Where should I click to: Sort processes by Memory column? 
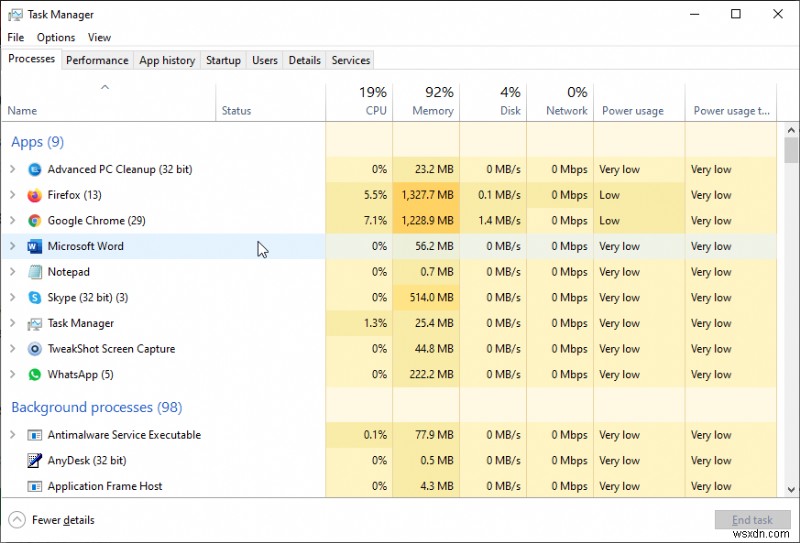coord(426,102)
